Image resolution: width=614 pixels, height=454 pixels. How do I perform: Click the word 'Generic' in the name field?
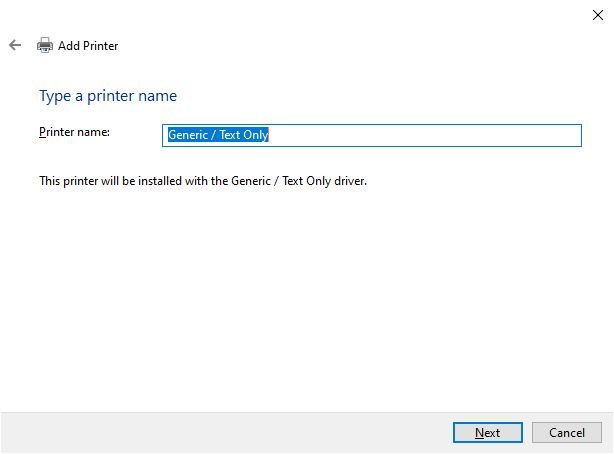point(188,135)
